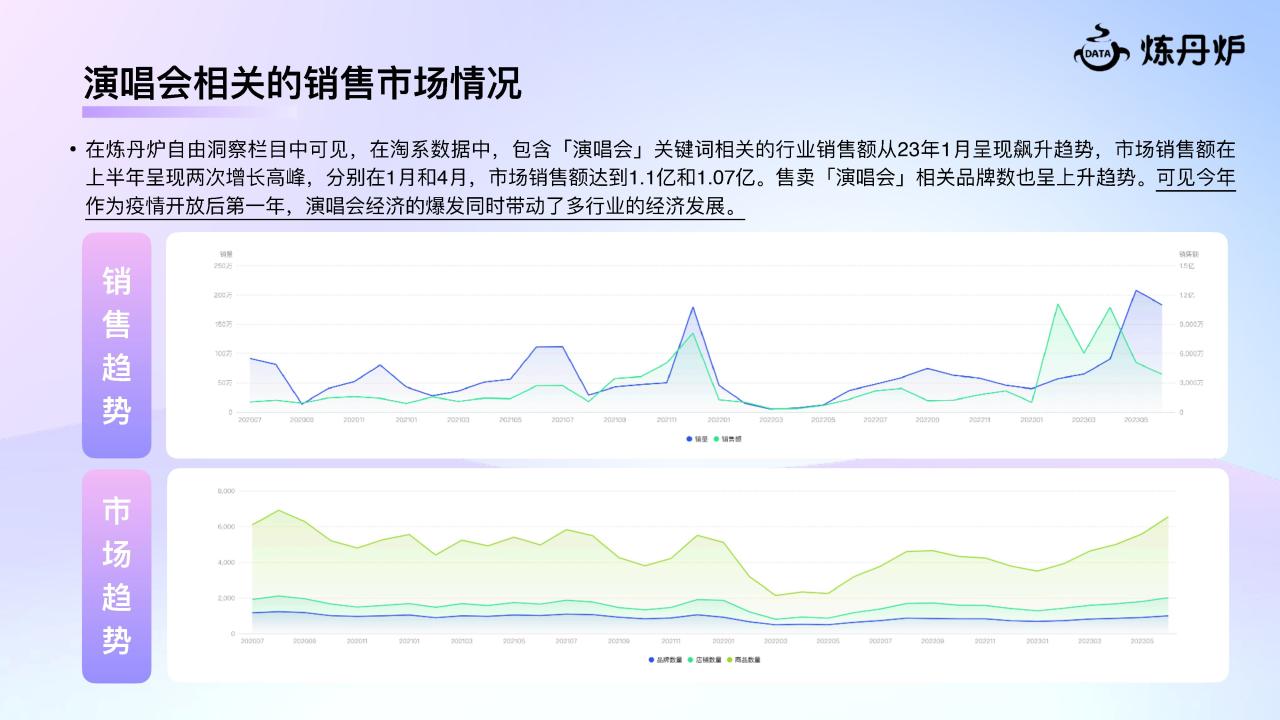Click the 2,000 axis label
Image resolution: width=1280 pixels, height=720 pixels.
coord(228,598)
